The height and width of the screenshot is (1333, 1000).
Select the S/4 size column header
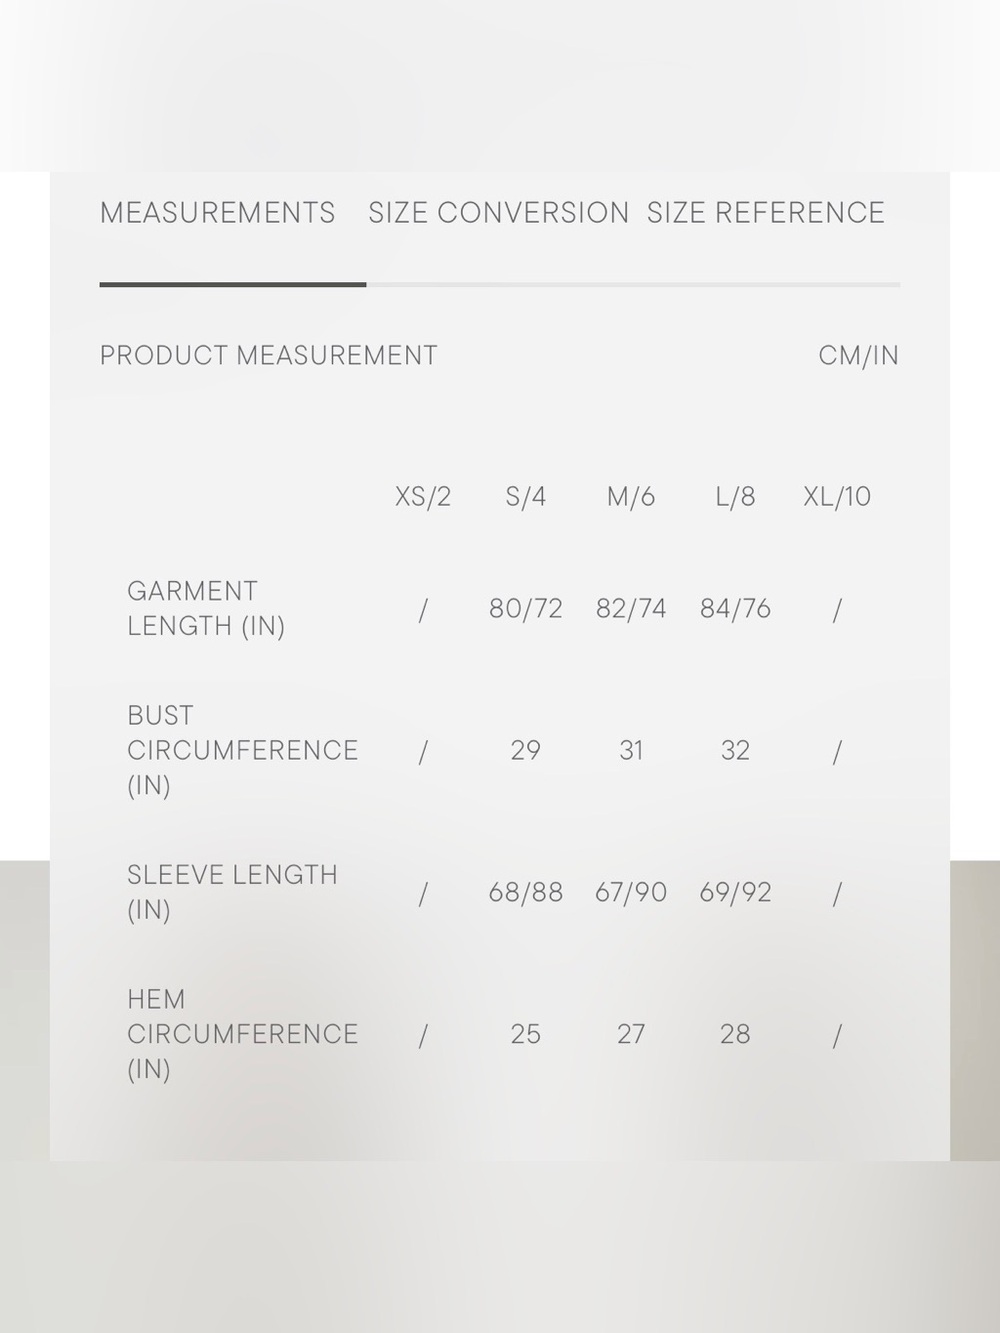(x=526, y=497)
